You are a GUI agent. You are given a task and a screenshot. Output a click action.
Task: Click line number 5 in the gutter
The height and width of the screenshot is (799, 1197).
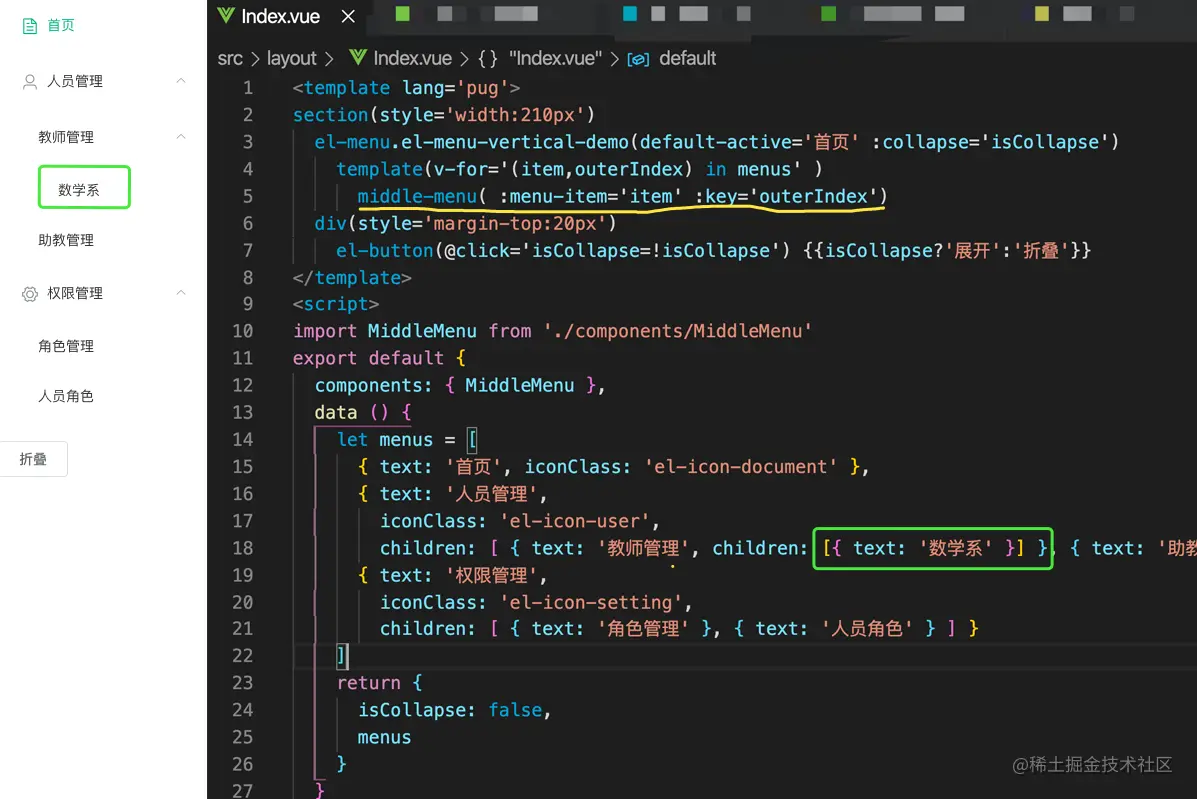click(247, 196)
